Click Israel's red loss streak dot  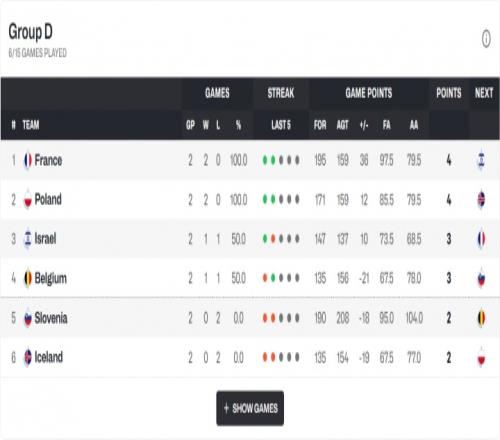click(273, 239)
